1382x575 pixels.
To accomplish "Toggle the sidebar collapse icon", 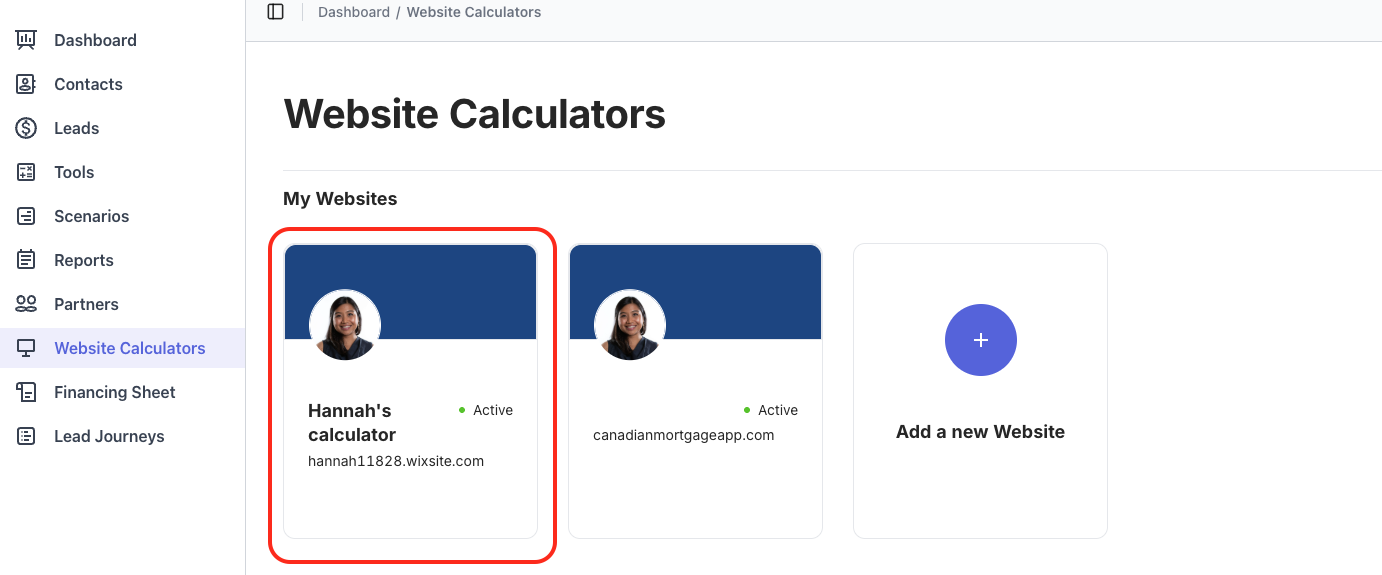I will click(276, 12).
